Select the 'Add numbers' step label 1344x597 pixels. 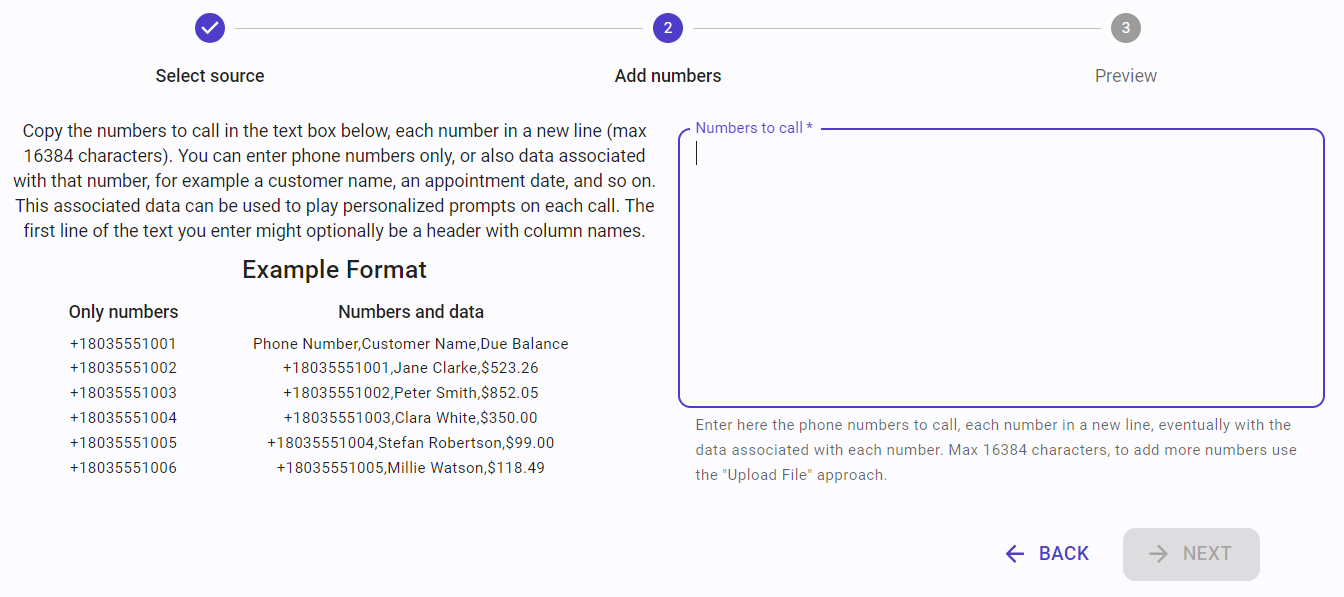[x=668, y=76]
